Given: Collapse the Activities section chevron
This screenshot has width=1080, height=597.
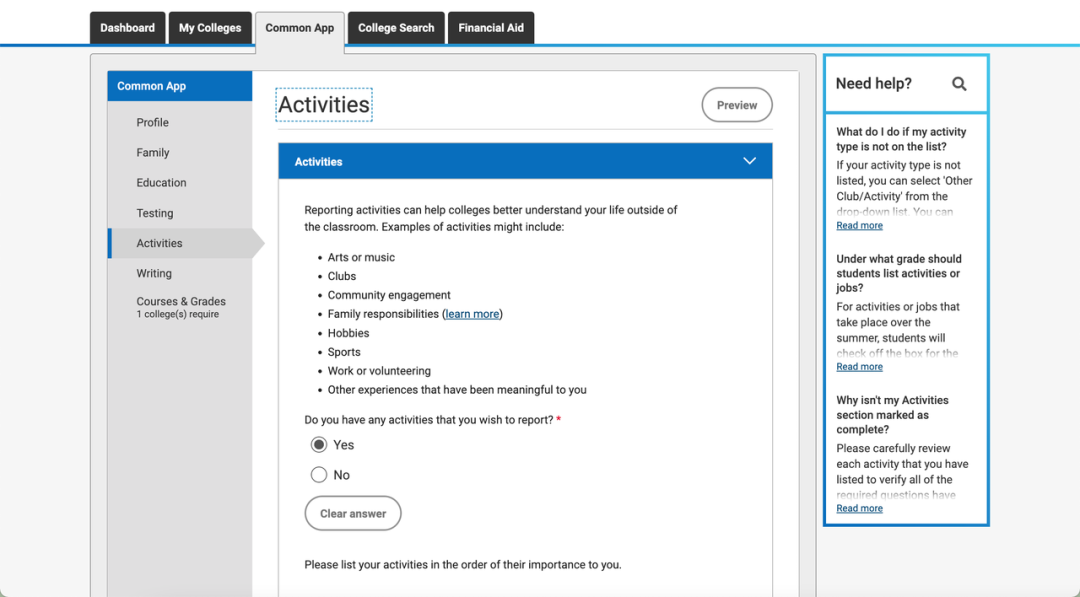Looking at the screenshot, I should [749, 161].
